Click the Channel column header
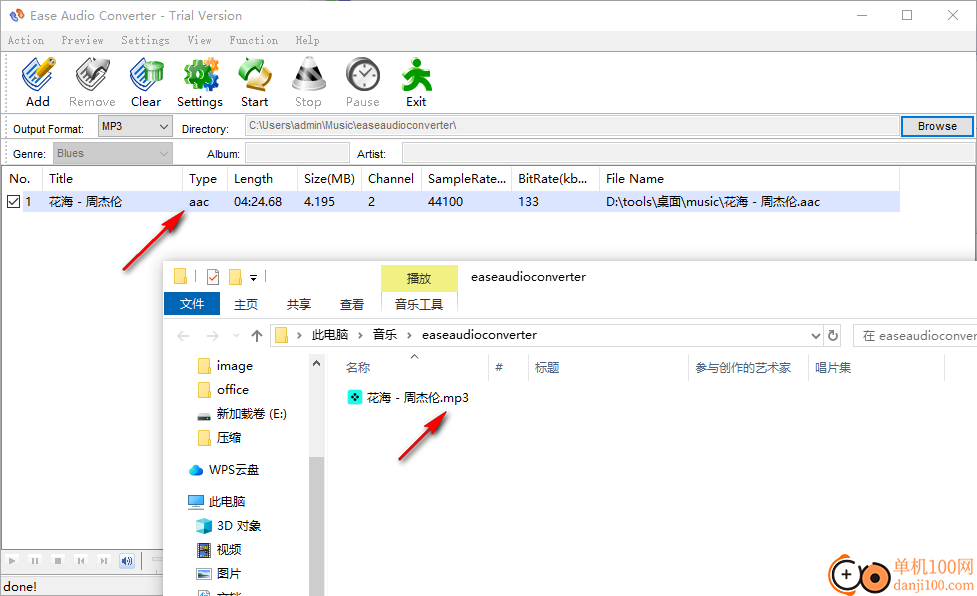 coord(391,179)
